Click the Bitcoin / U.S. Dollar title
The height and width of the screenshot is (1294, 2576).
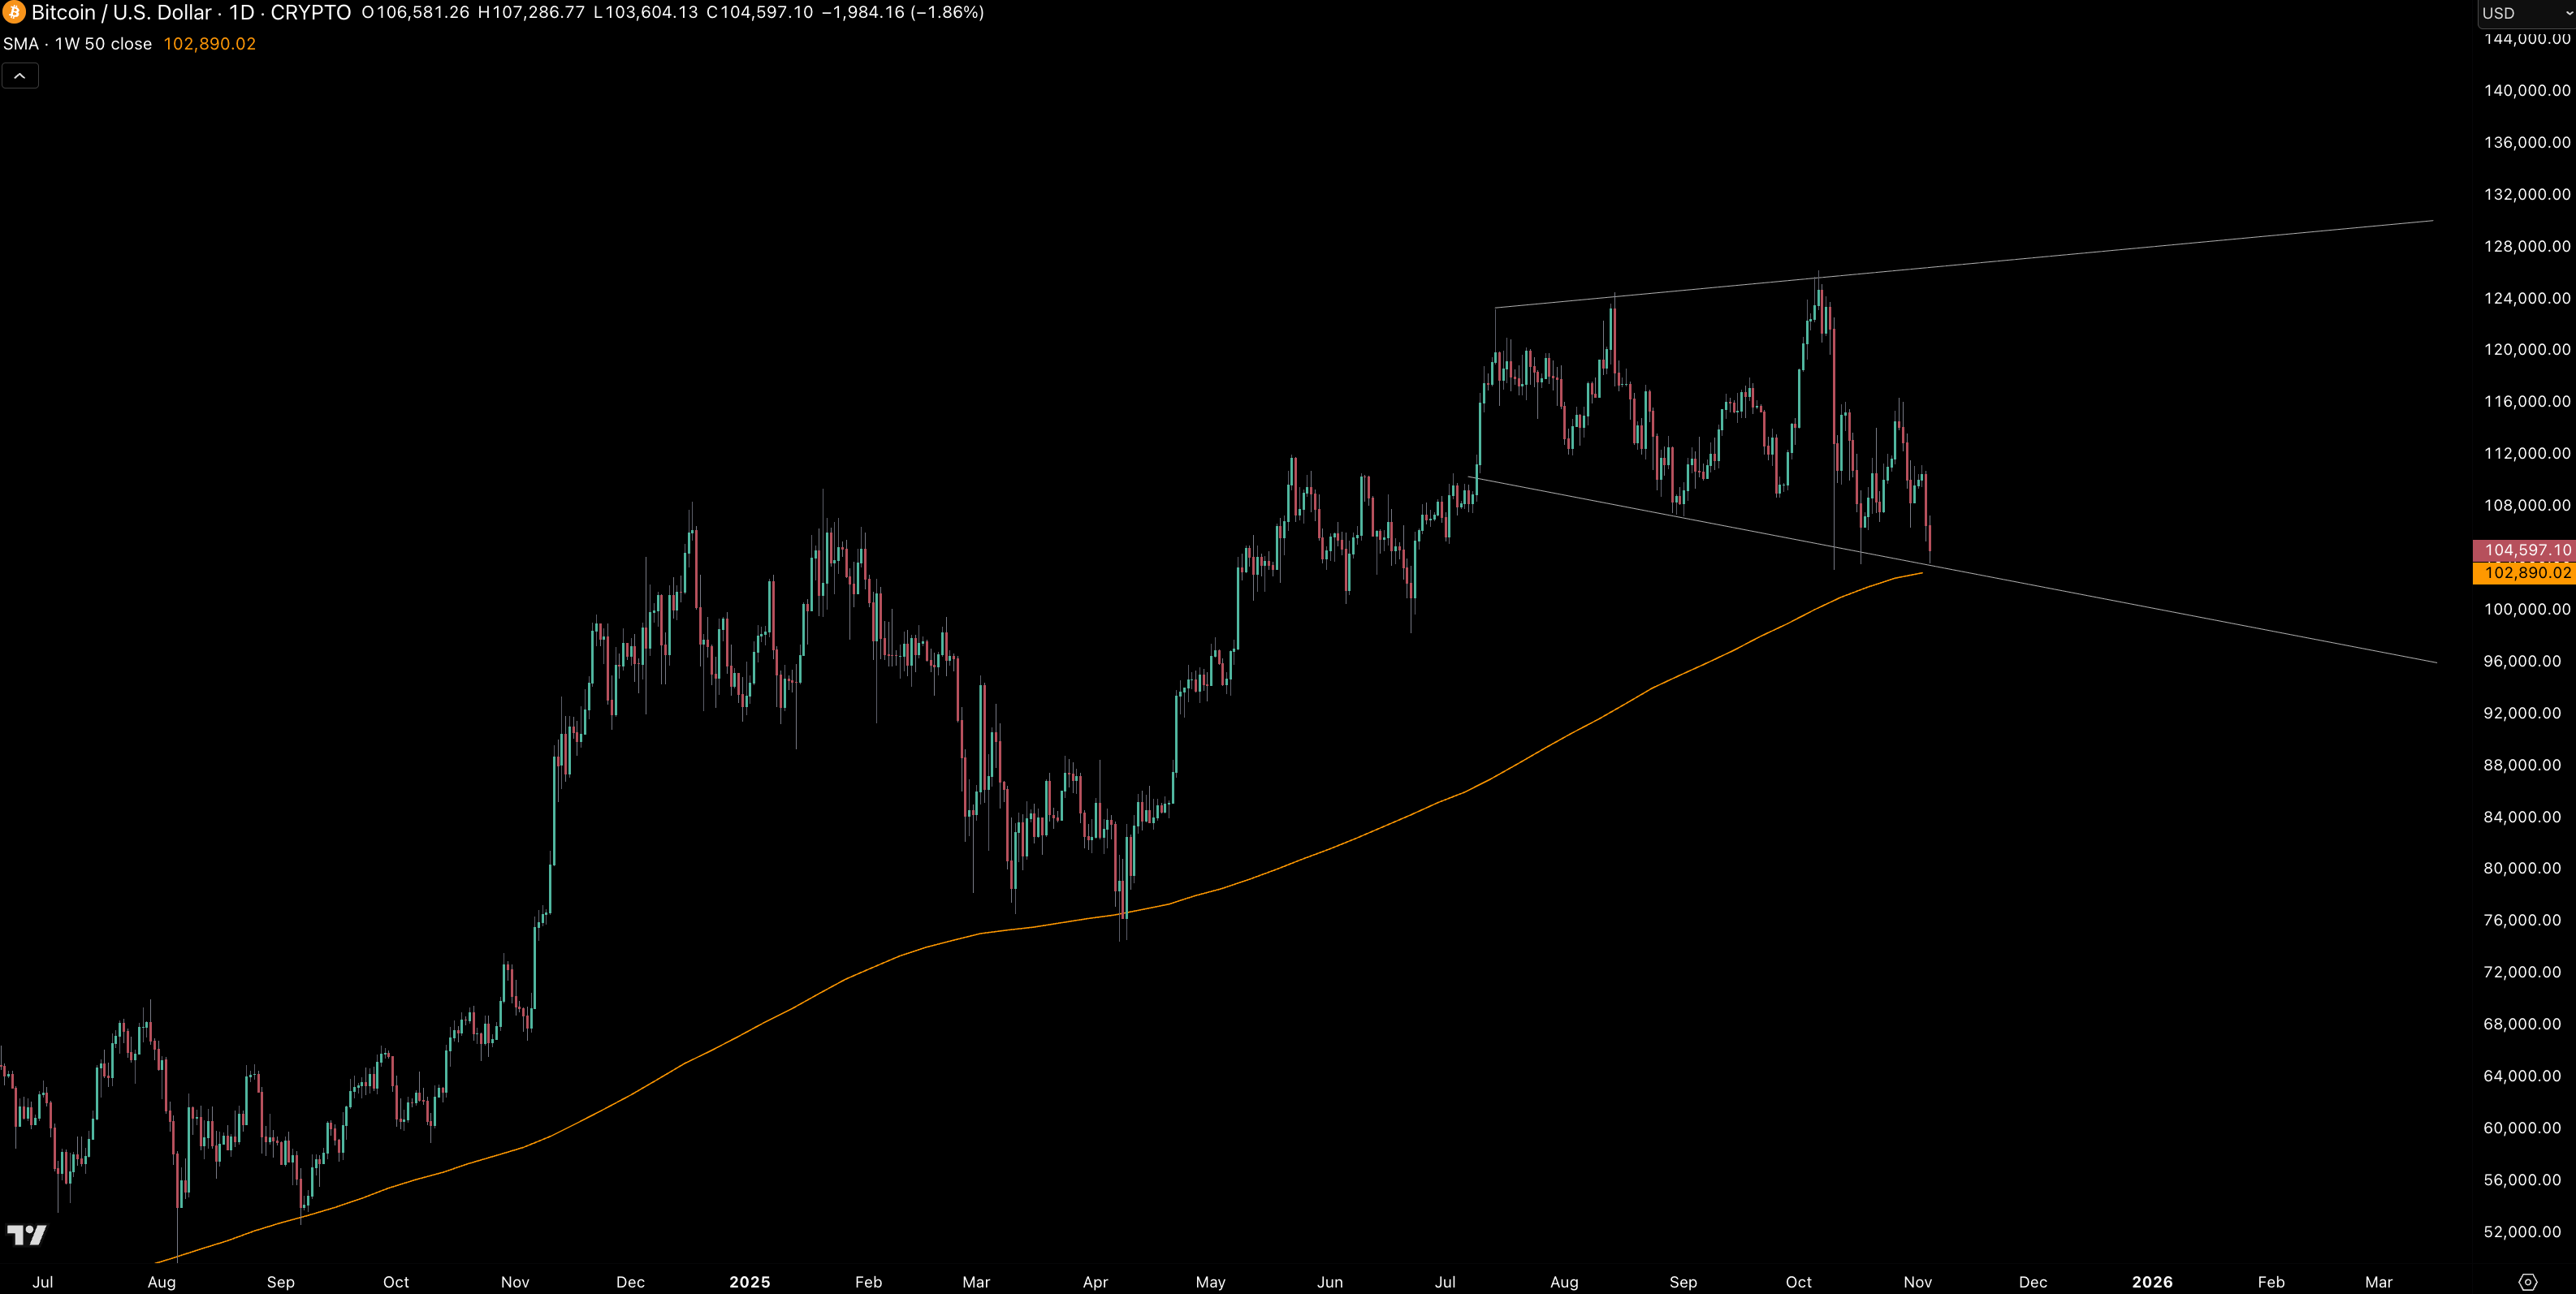pyautogui.click(x=121, y=12)
